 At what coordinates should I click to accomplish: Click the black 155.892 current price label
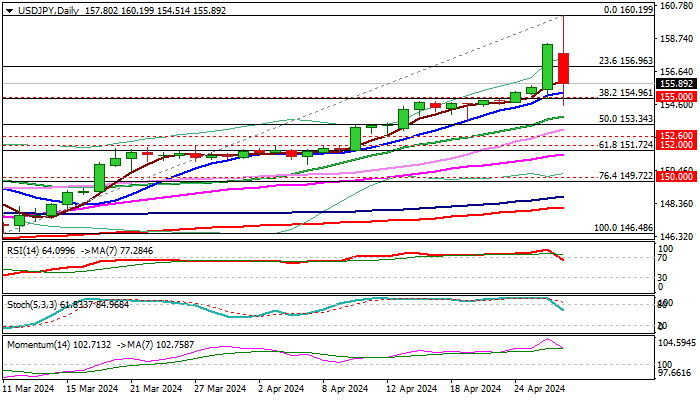pos(678,83)
